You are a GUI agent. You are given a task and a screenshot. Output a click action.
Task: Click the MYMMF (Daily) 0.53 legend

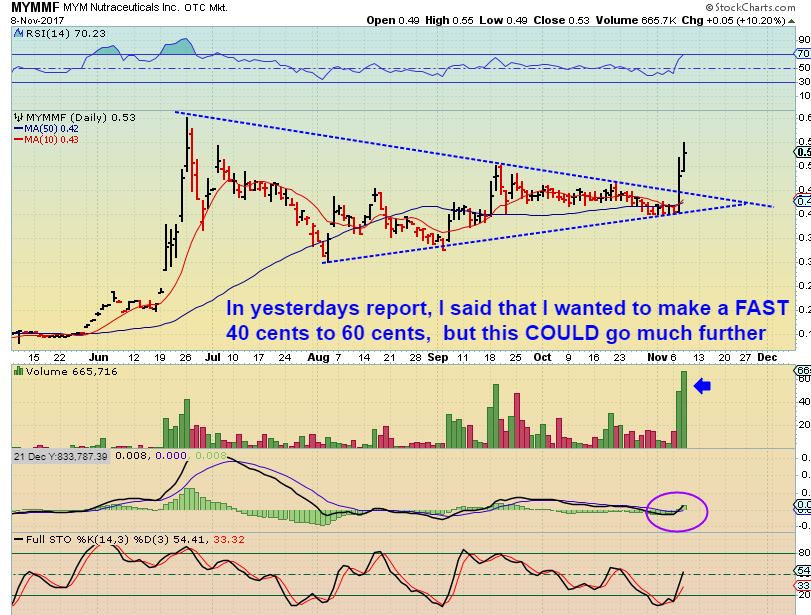(x=81, y=117)
